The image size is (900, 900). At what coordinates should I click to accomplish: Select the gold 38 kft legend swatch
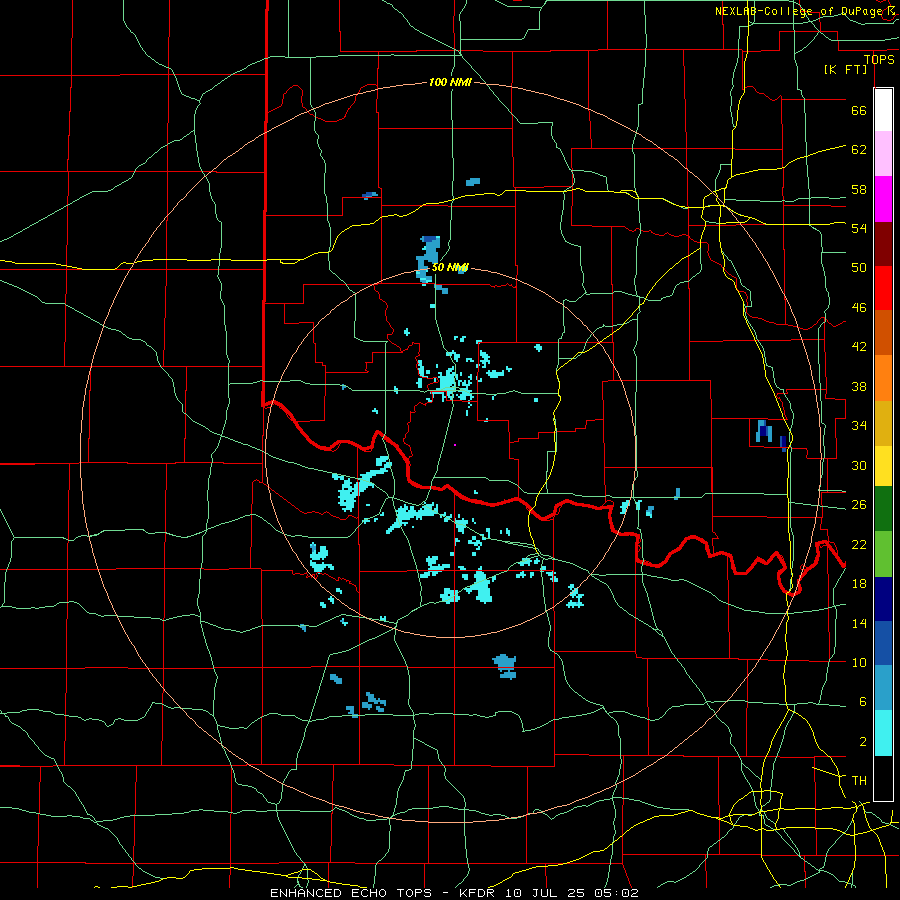(x=883, y=423)
